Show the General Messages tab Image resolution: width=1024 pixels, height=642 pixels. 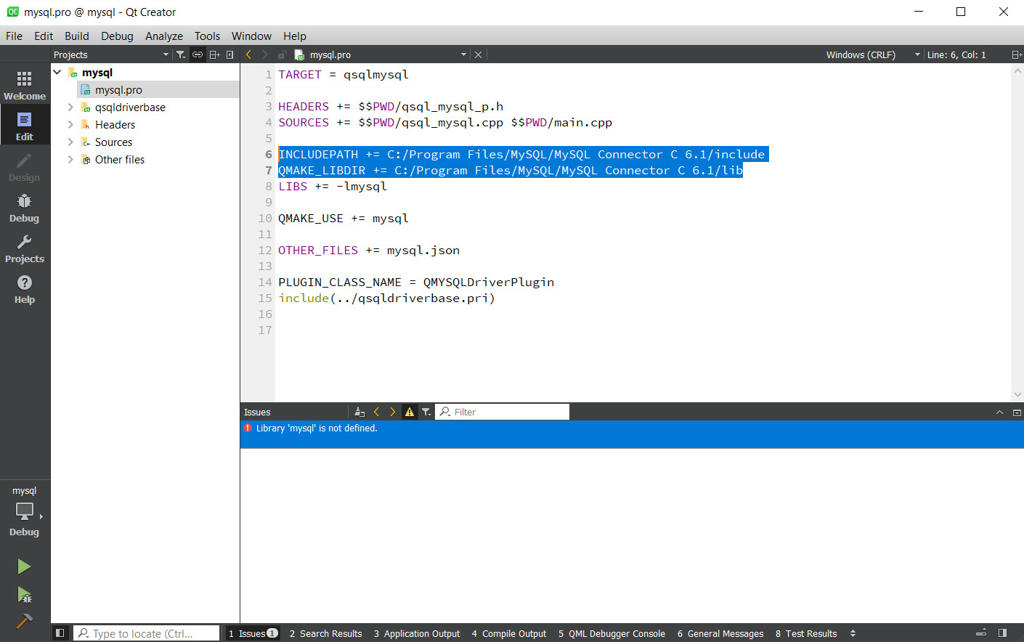pos(720,634)
